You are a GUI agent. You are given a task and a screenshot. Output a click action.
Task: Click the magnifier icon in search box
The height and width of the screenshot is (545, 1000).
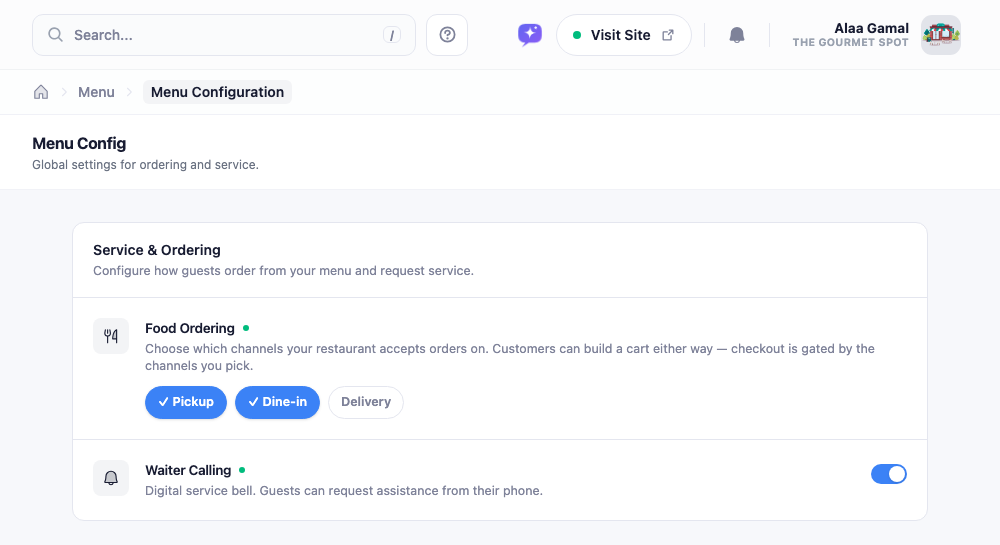[x=55, y=34]
